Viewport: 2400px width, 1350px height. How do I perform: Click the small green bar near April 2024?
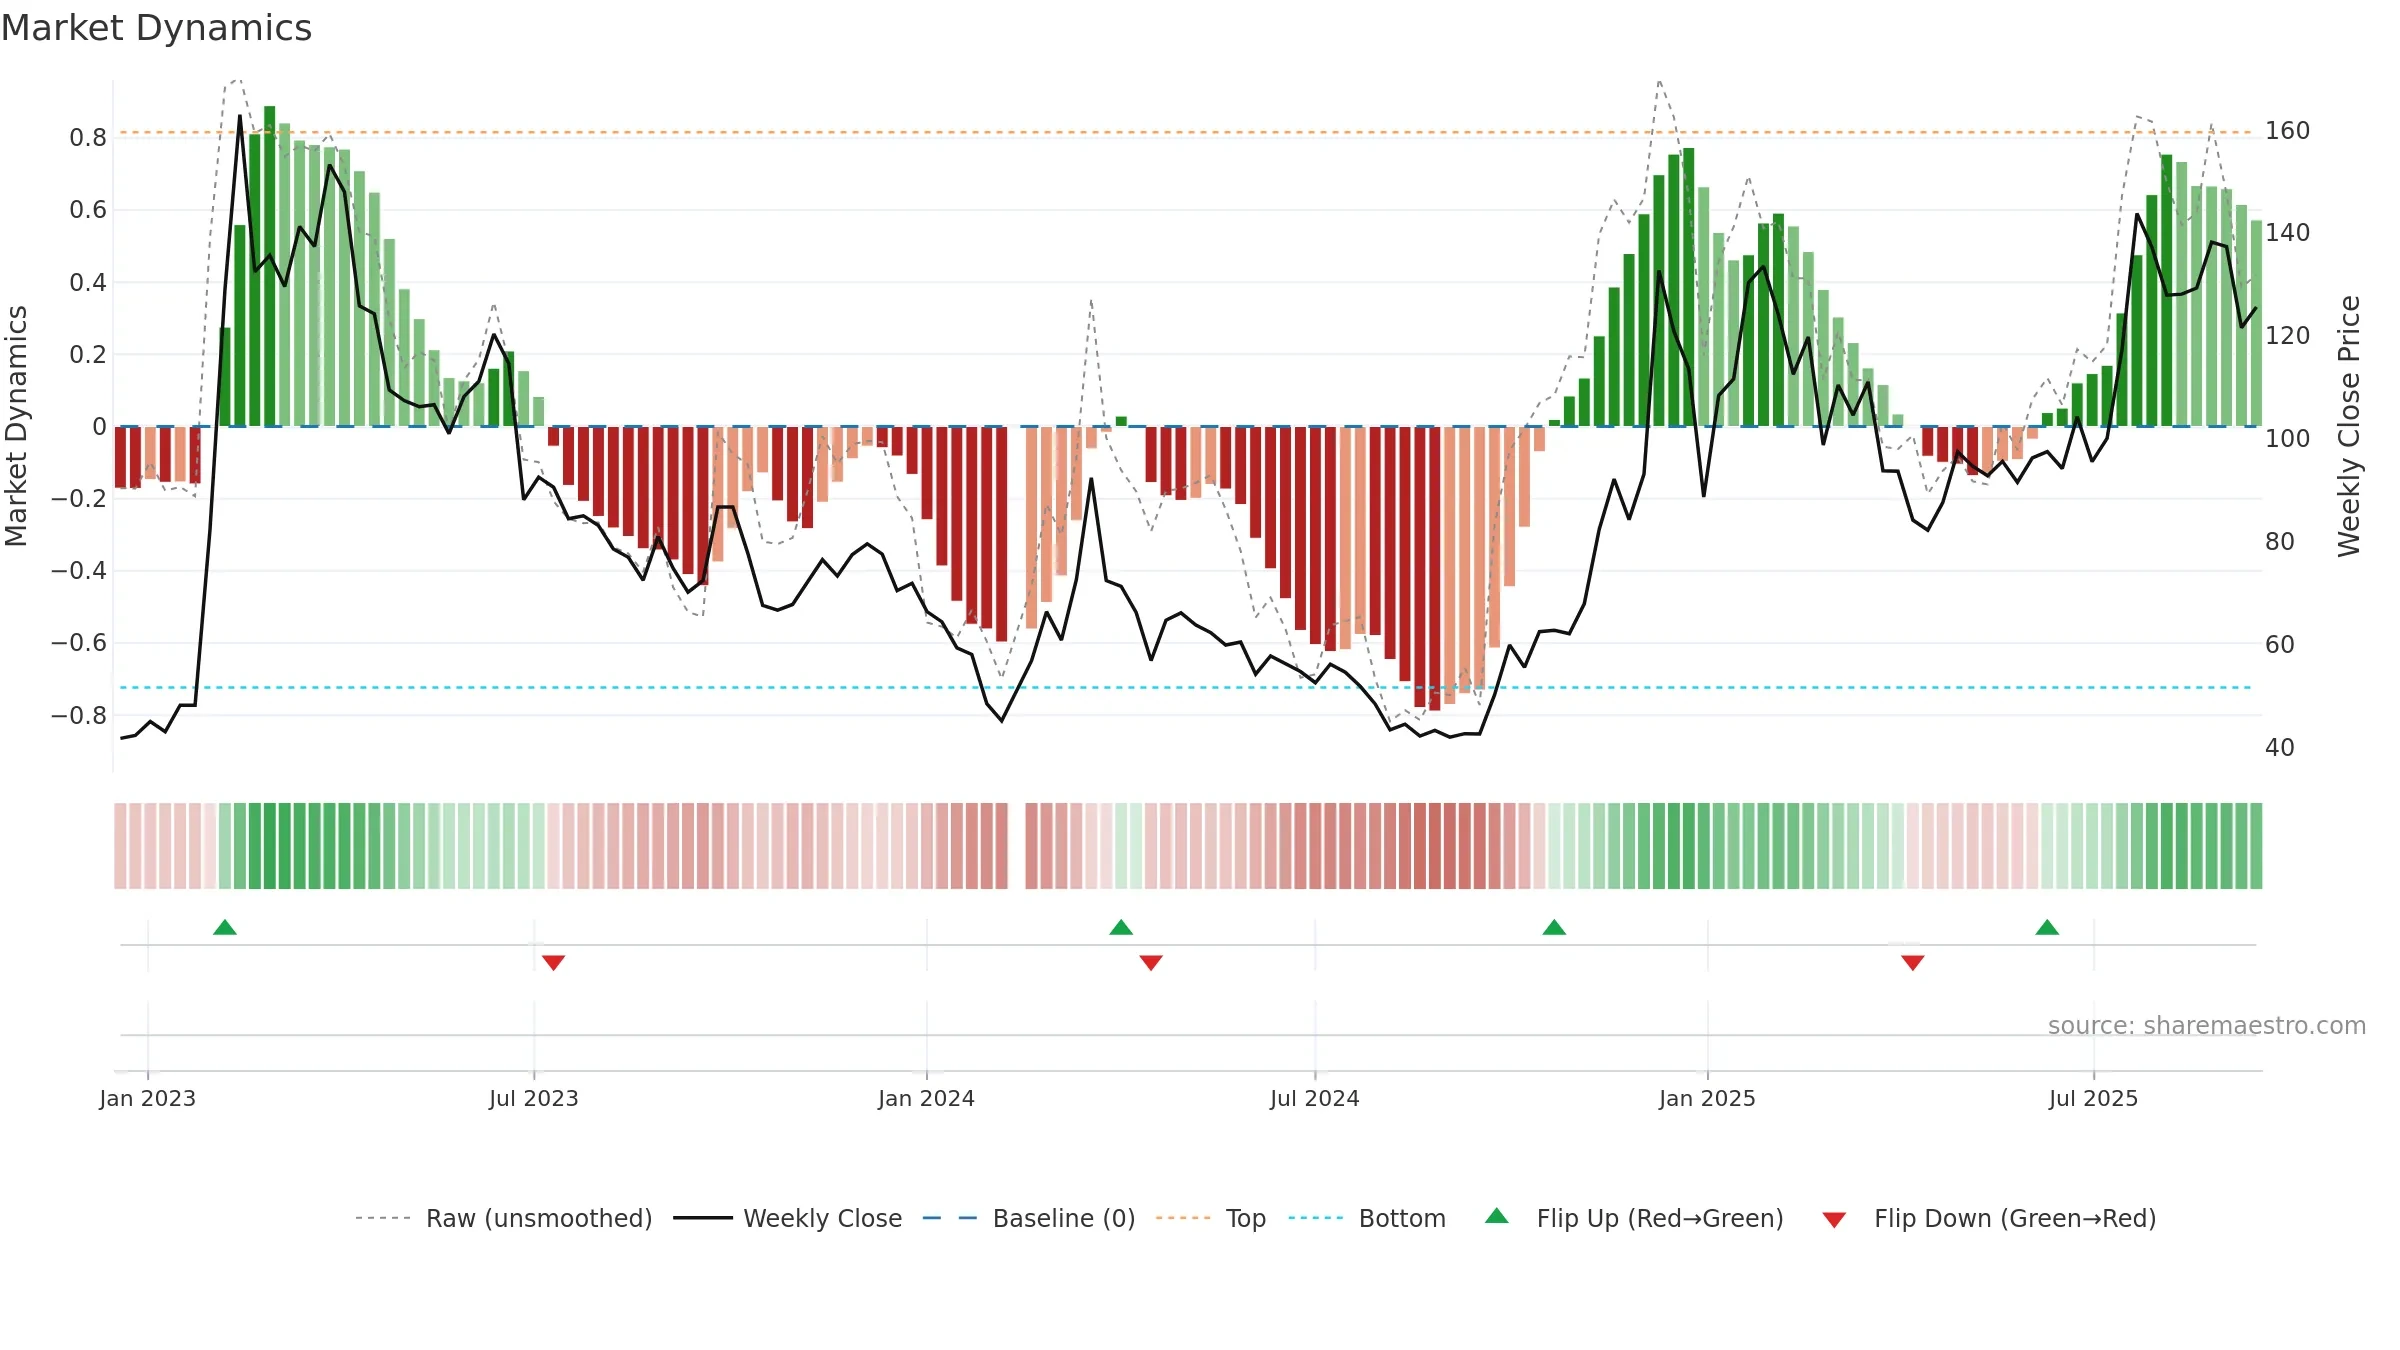[x=1121, y=421]
